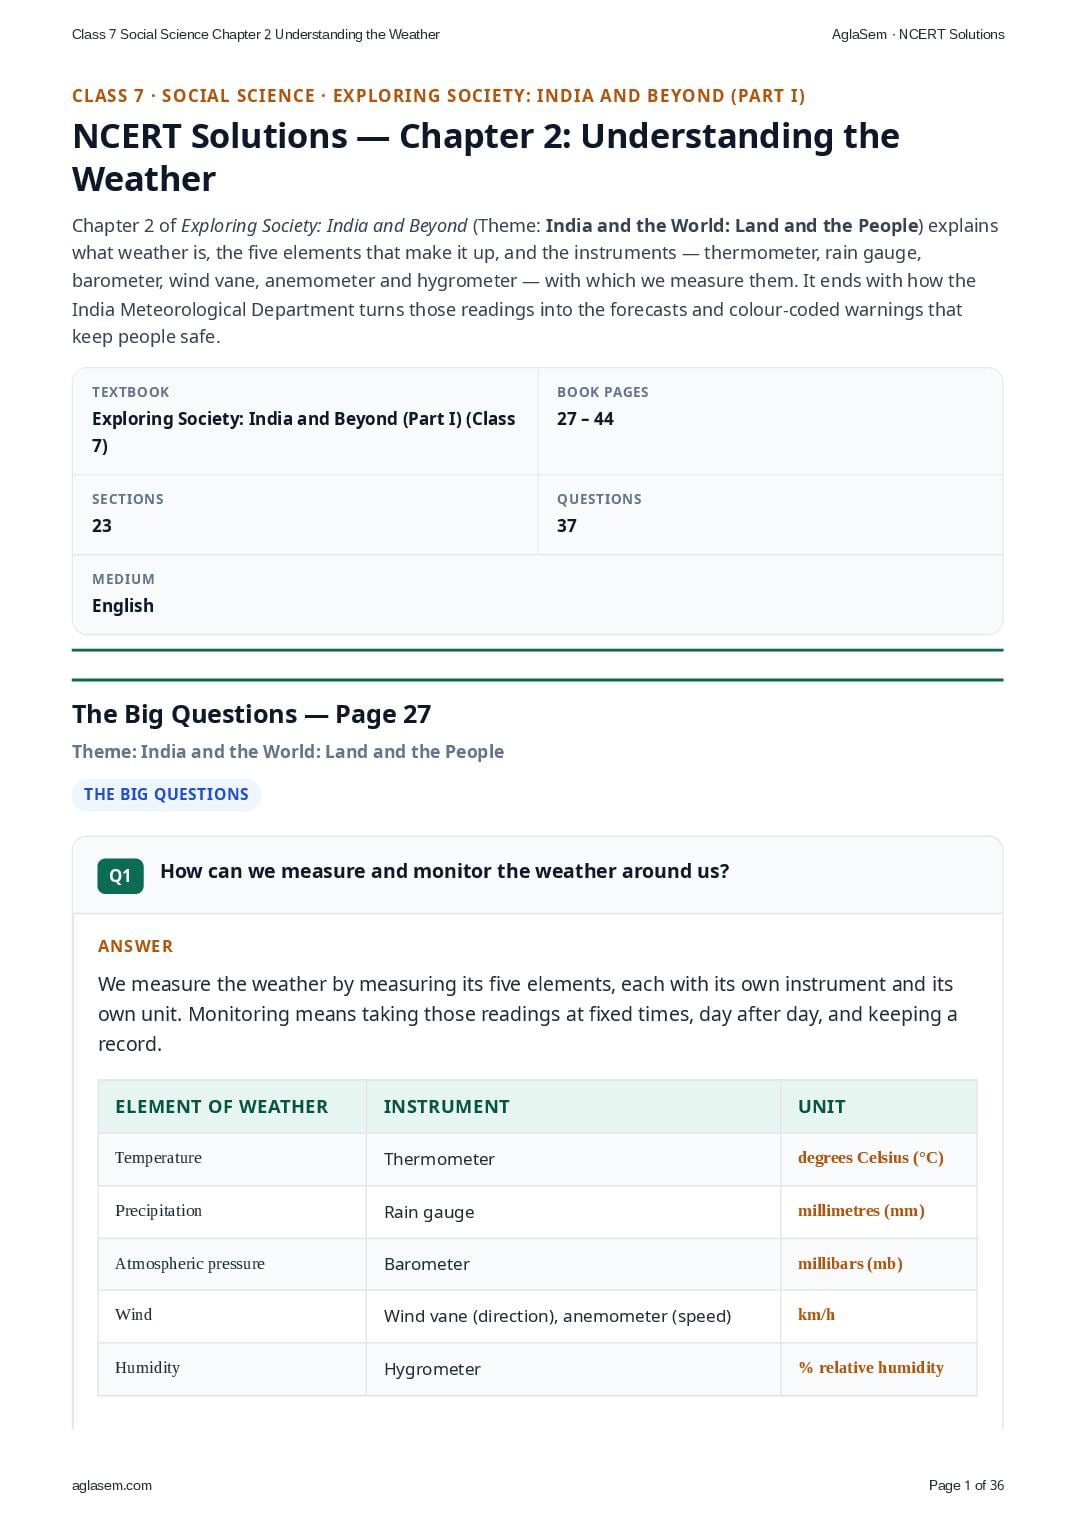The width and height of the screenshot is (1076, 1522).
Task: Select the orange ANSWER label
Action: (x=136, y=947)
